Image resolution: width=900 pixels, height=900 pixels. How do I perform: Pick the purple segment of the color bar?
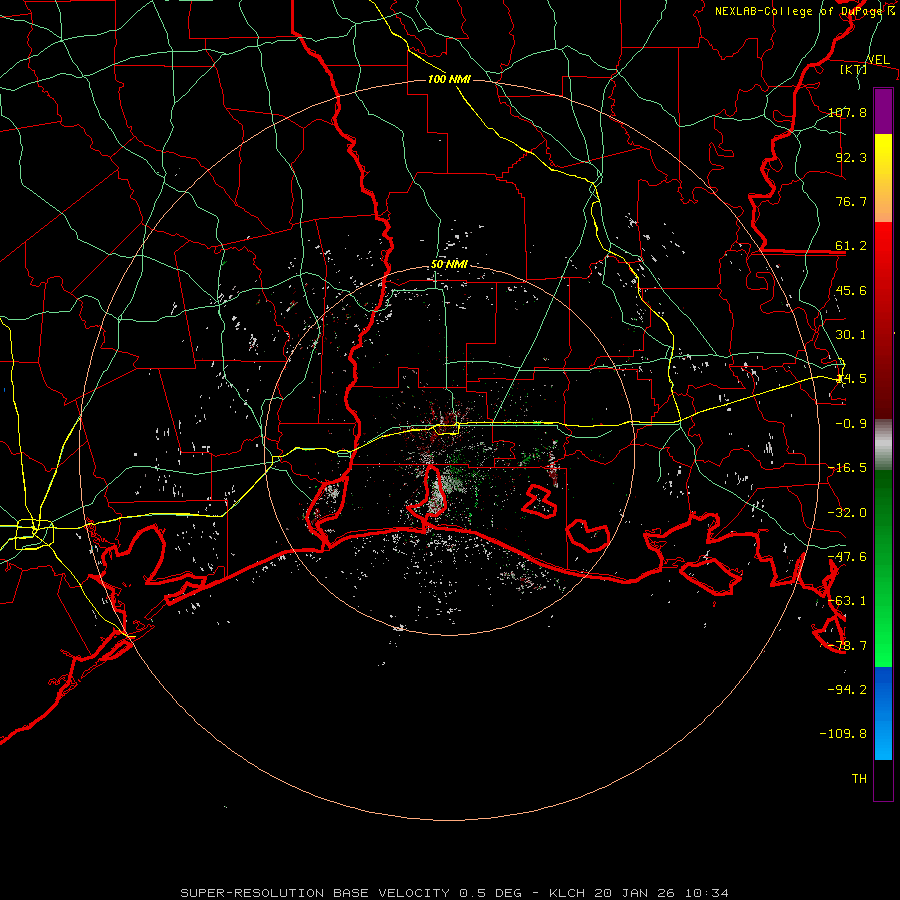[883, 112]
